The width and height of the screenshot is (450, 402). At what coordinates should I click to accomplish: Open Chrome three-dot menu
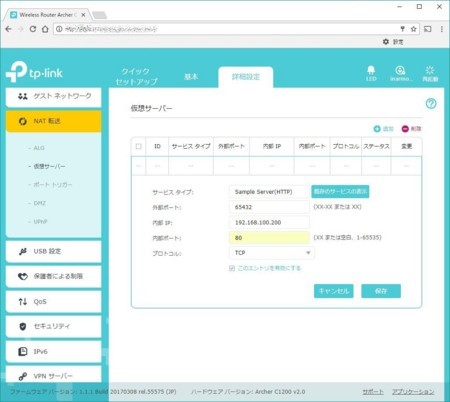[x=442, y=29]
